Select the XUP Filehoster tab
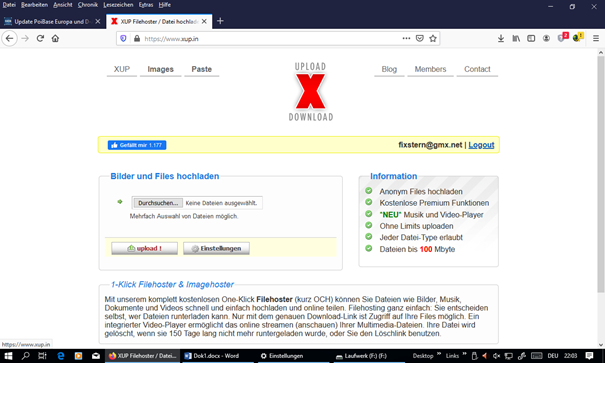This screenshot has height=393, width=605. [x=159, y=22]
